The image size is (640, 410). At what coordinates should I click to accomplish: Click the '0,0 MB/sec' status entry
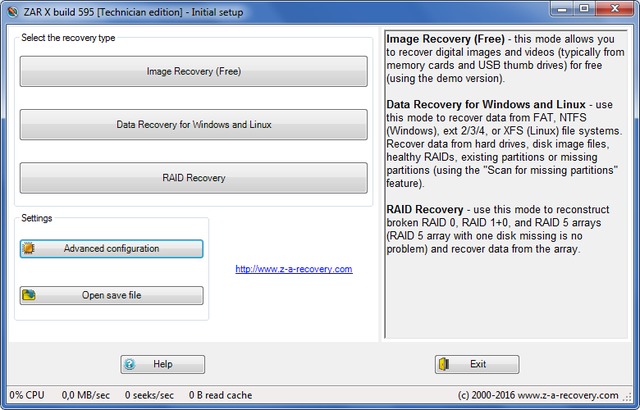pos(86,395)
